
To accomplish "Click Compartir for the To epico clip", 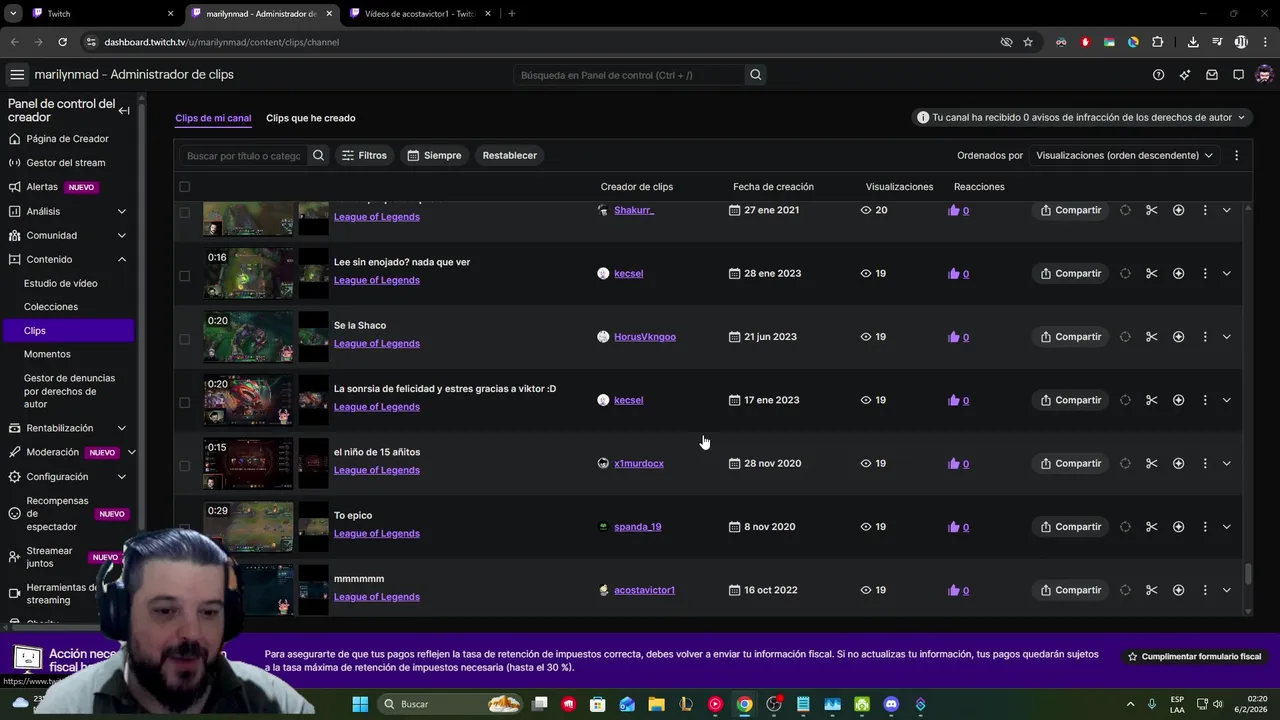I will coord(1070,527).
